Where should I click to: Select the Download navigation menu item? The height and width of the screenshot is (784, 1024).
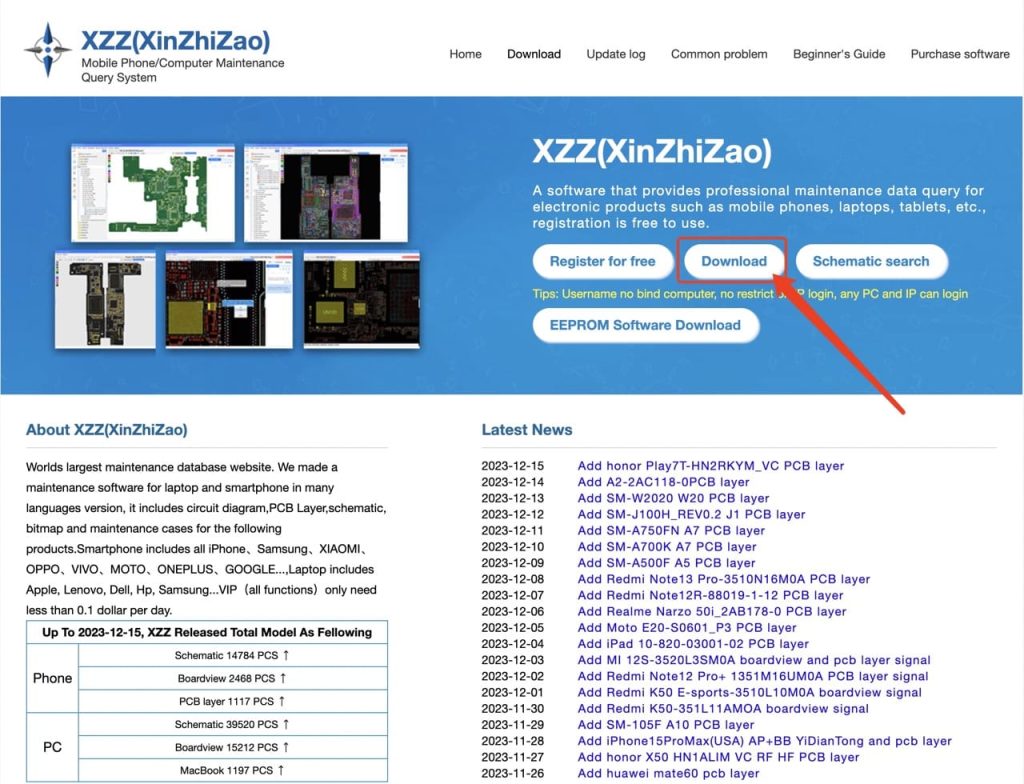click(x=533, y=54)
